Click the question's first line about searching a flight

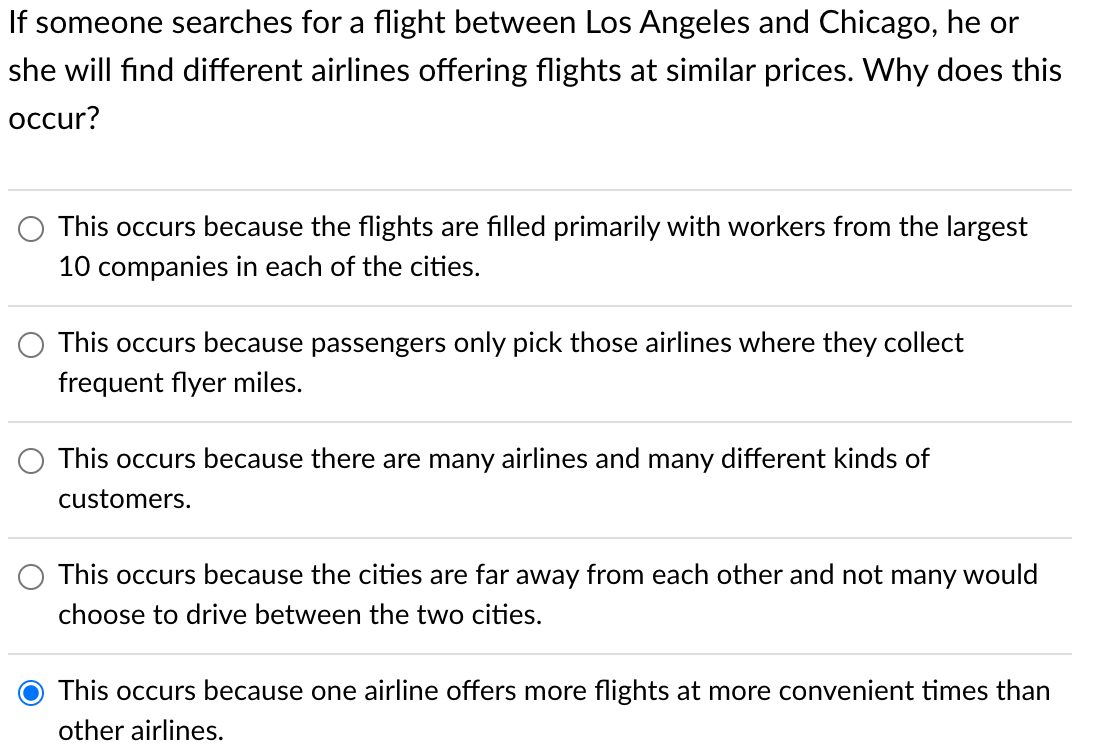pyautogui.click(x=513, y=23)
